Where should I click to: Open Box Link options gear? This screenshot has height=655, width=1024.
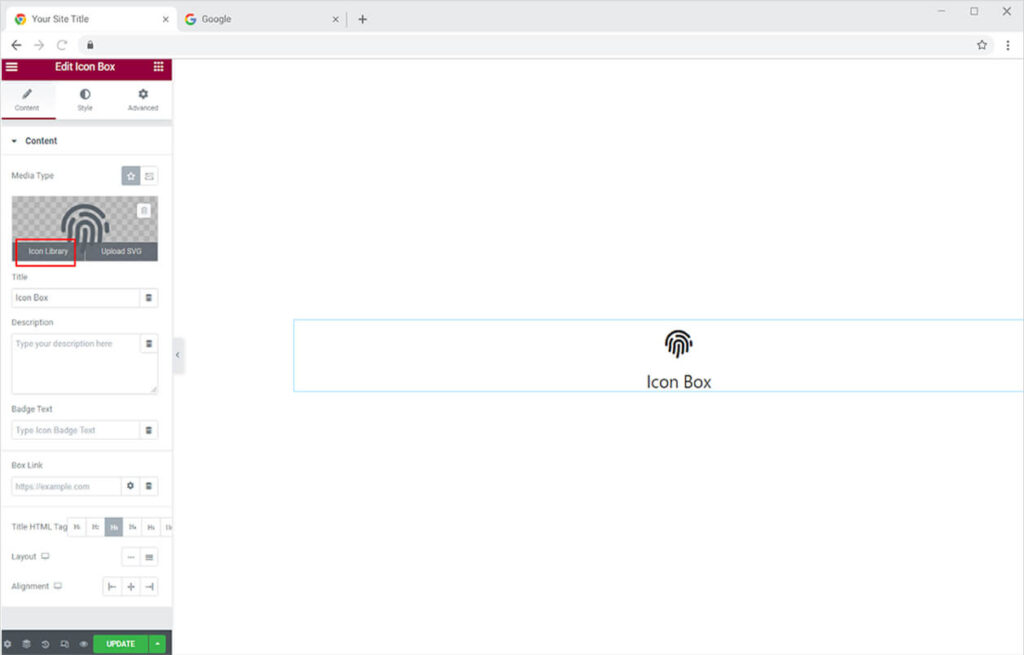point(130,486)
